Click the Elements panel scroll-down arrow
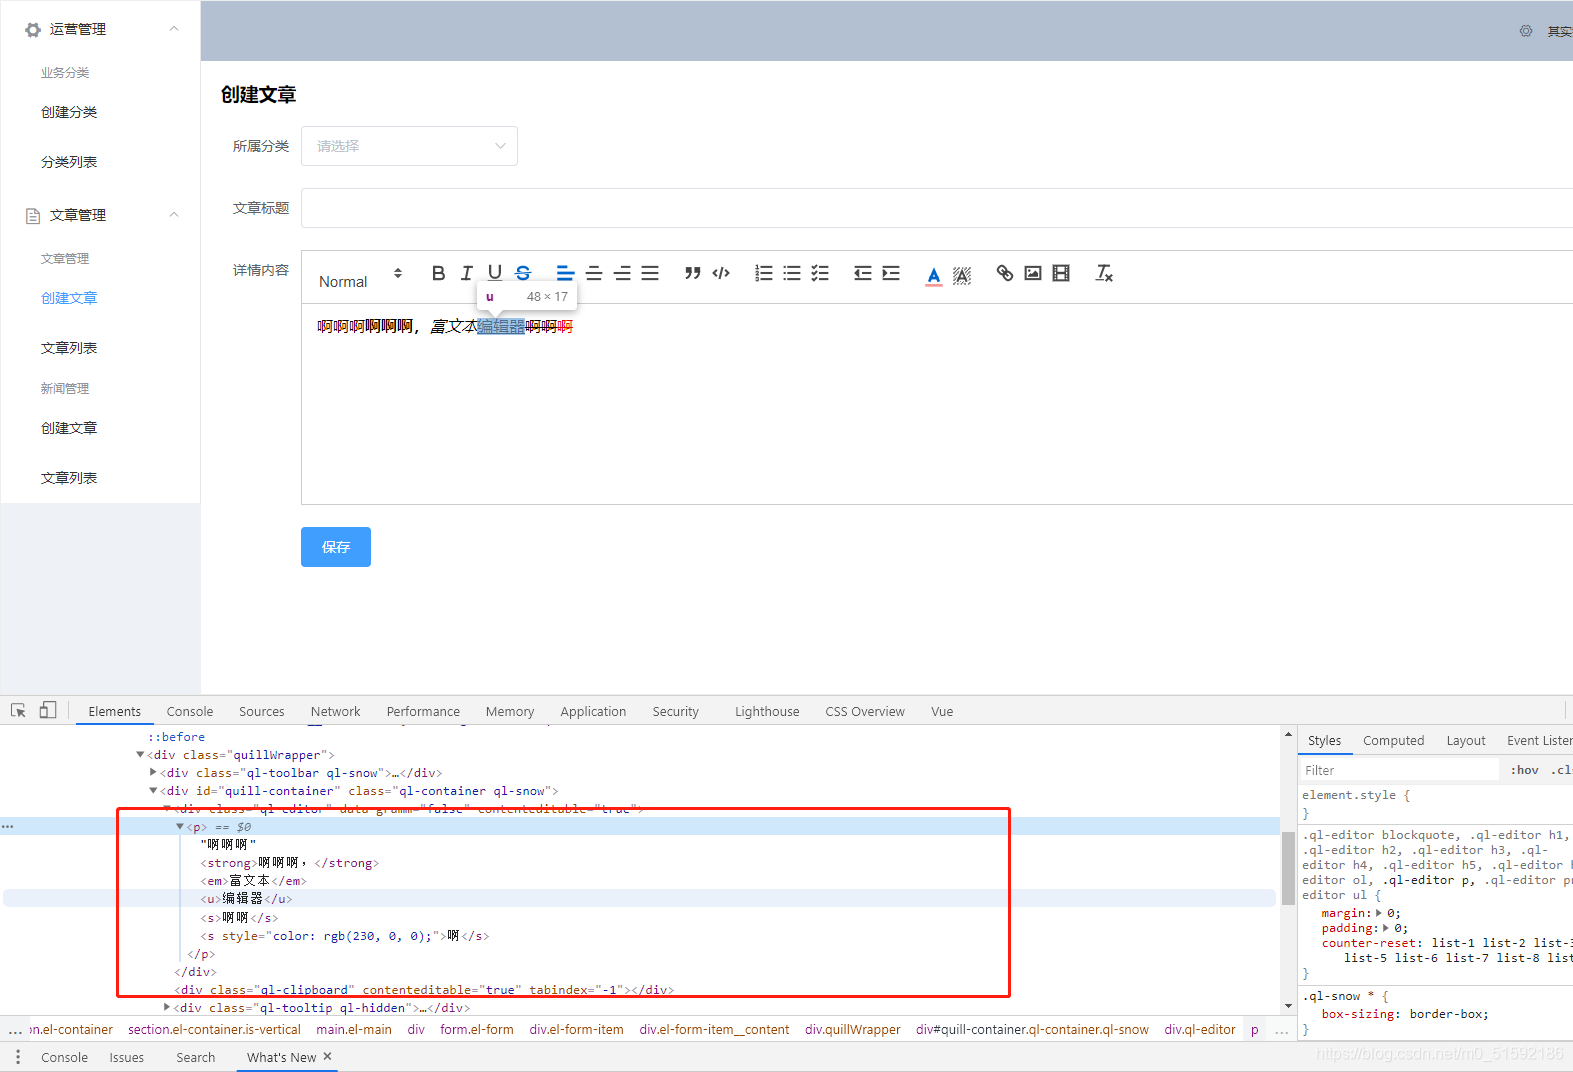The width and height of the screenshot is (1573, 1072). [1288, 1005]
